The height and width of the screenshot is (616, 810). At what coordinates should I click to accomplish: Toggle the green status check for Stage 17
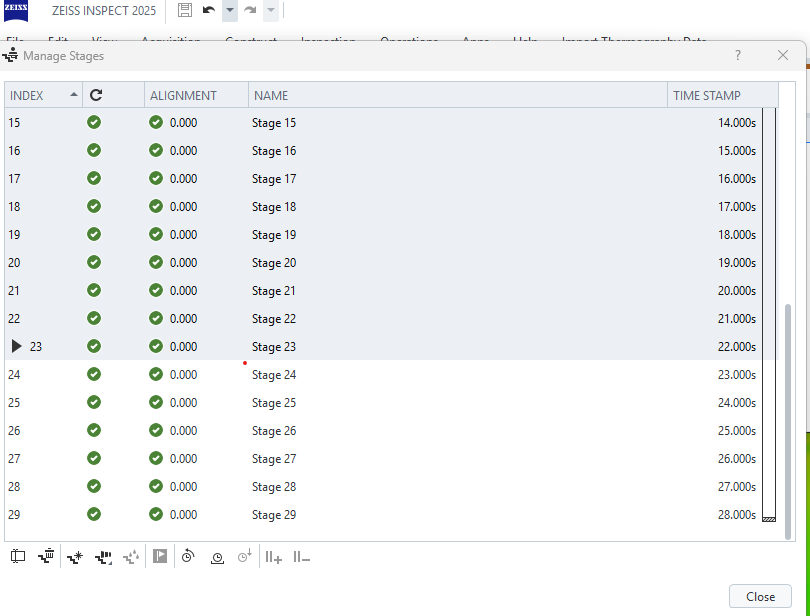click(94, 179)
